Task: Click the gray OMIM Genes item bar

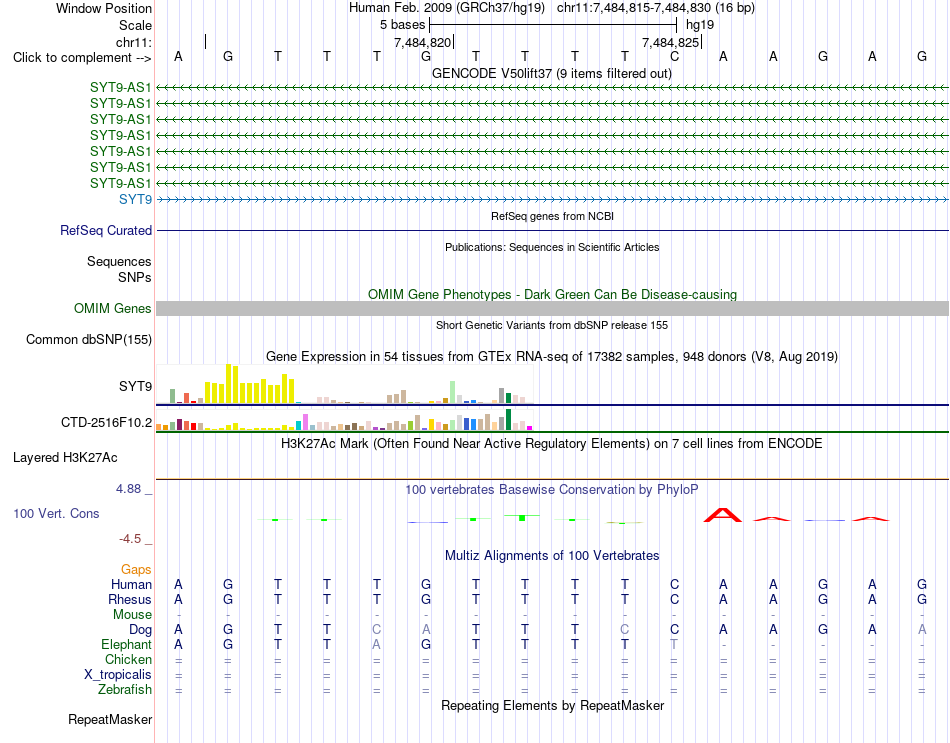Action: click(x=553, y=308)
